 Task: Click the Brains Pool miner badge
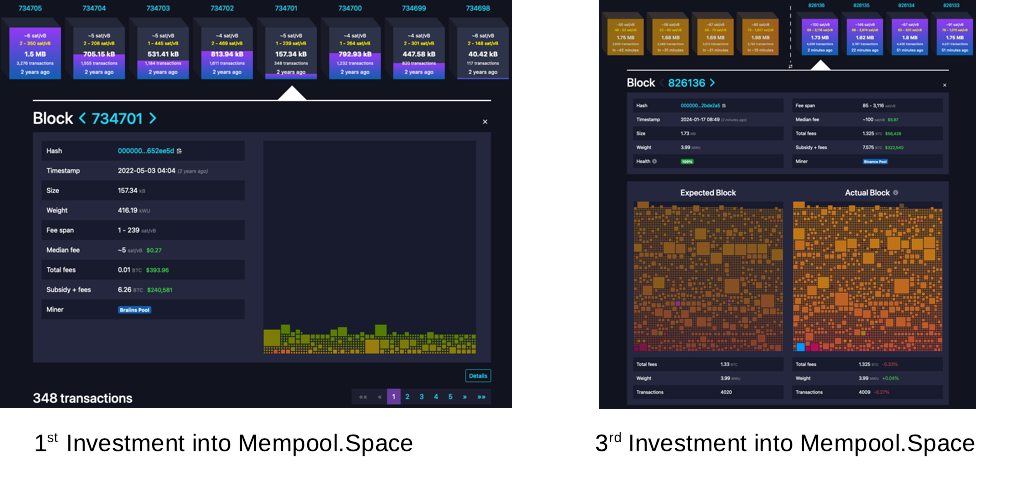[x=135, y=310]
